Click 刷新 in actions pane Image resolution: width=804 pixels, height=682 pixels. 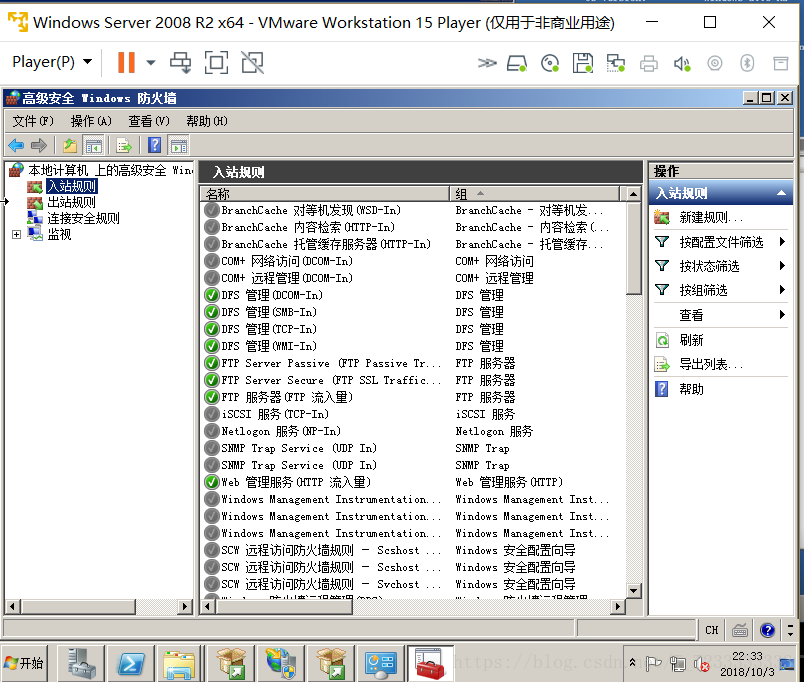(691, 340)
